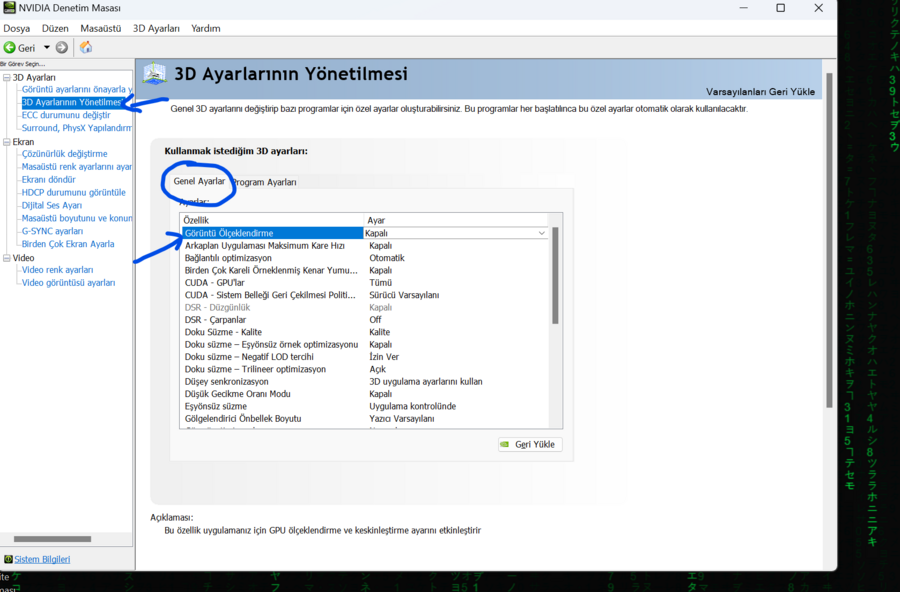
Task: Select the Düşey senkronizasyon row
Action: 365,381
